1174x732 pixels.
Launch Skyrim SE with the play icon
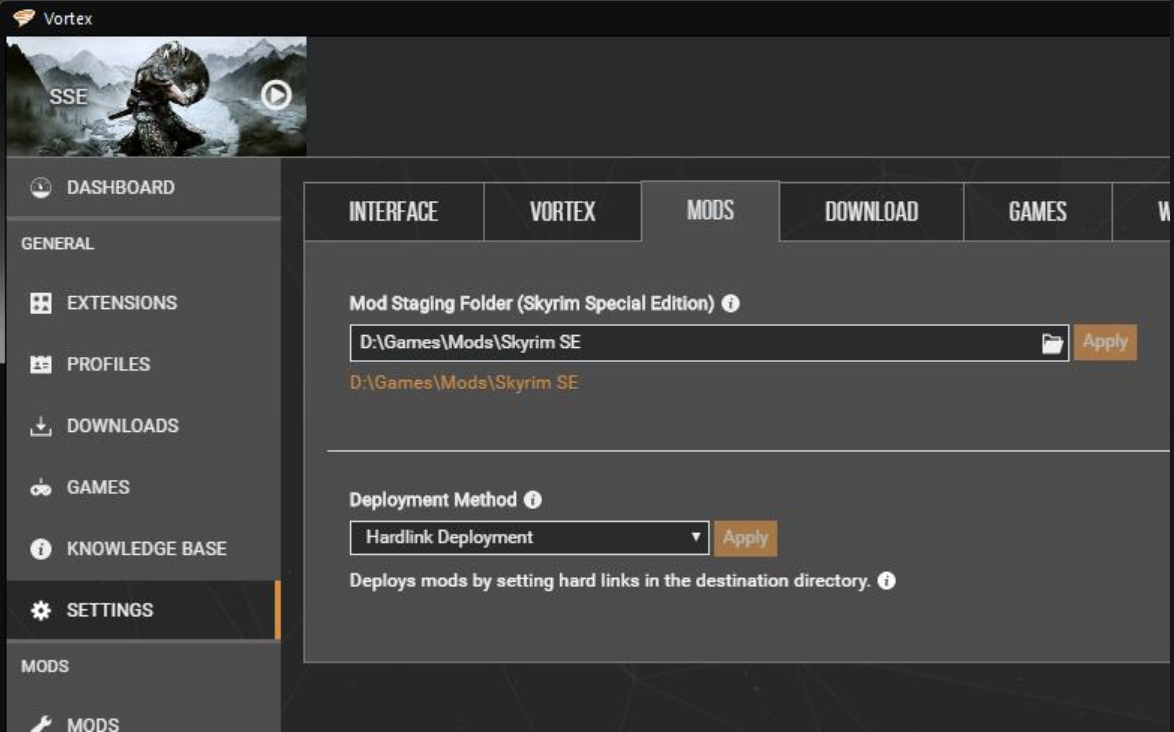point(276,95)
